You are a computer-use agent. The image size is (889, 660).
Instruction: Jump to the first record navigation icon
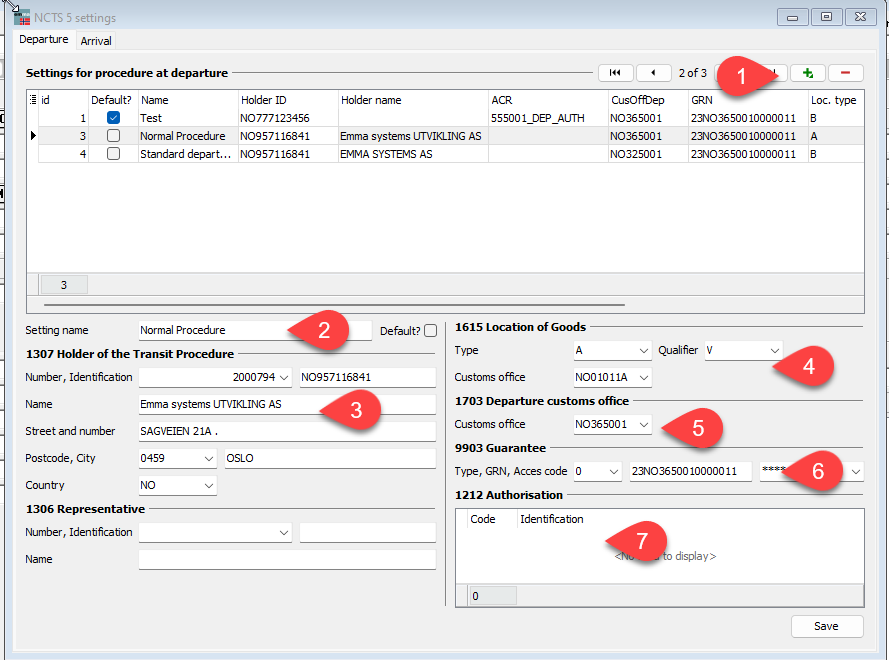point(615,72)
